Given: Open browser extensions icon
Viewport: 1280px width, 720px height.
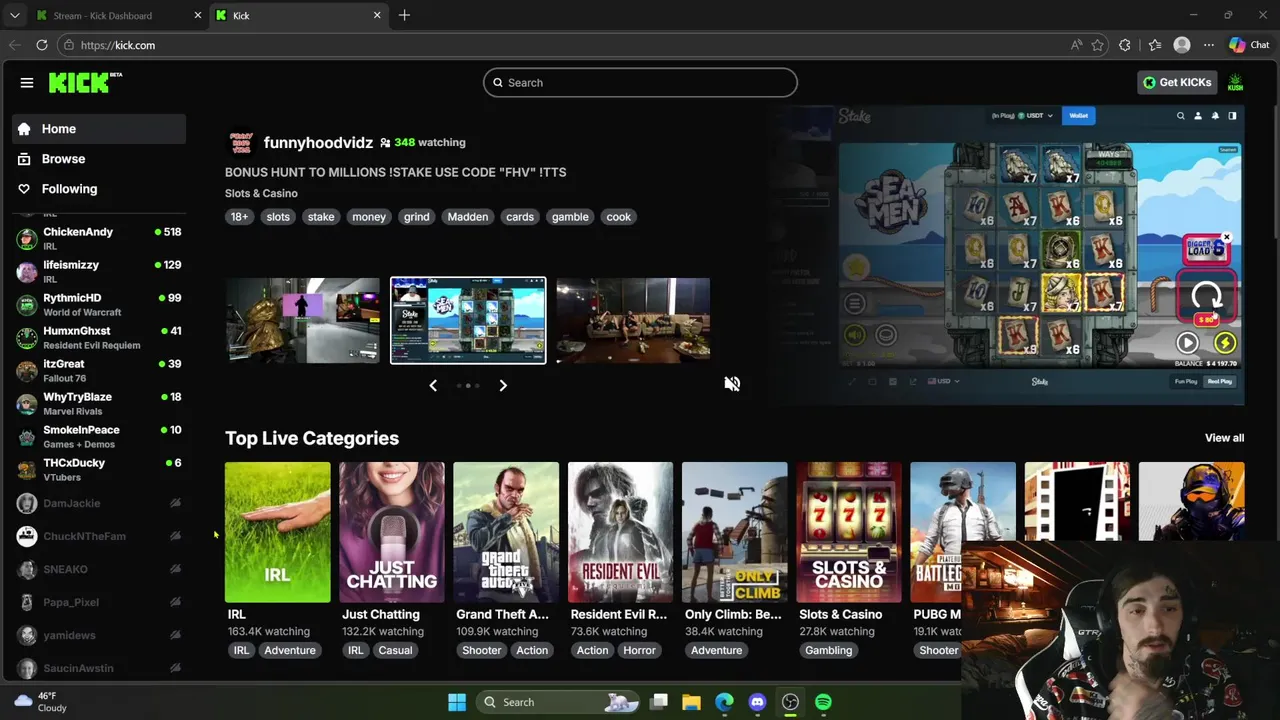Looking at the screenshot, I should click(x=1125, y=45).
